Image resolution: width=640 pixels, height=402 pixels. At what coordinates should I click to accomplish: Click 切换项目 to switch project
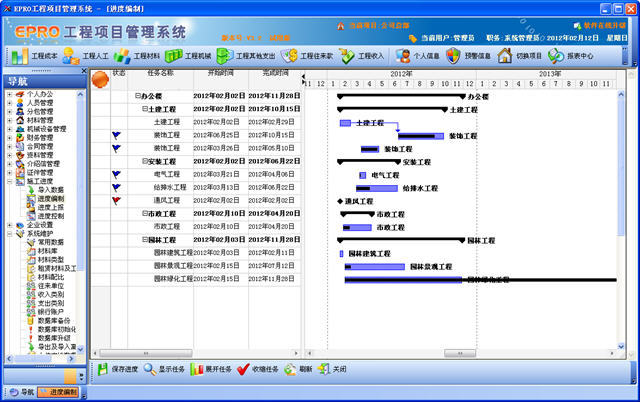520,56
